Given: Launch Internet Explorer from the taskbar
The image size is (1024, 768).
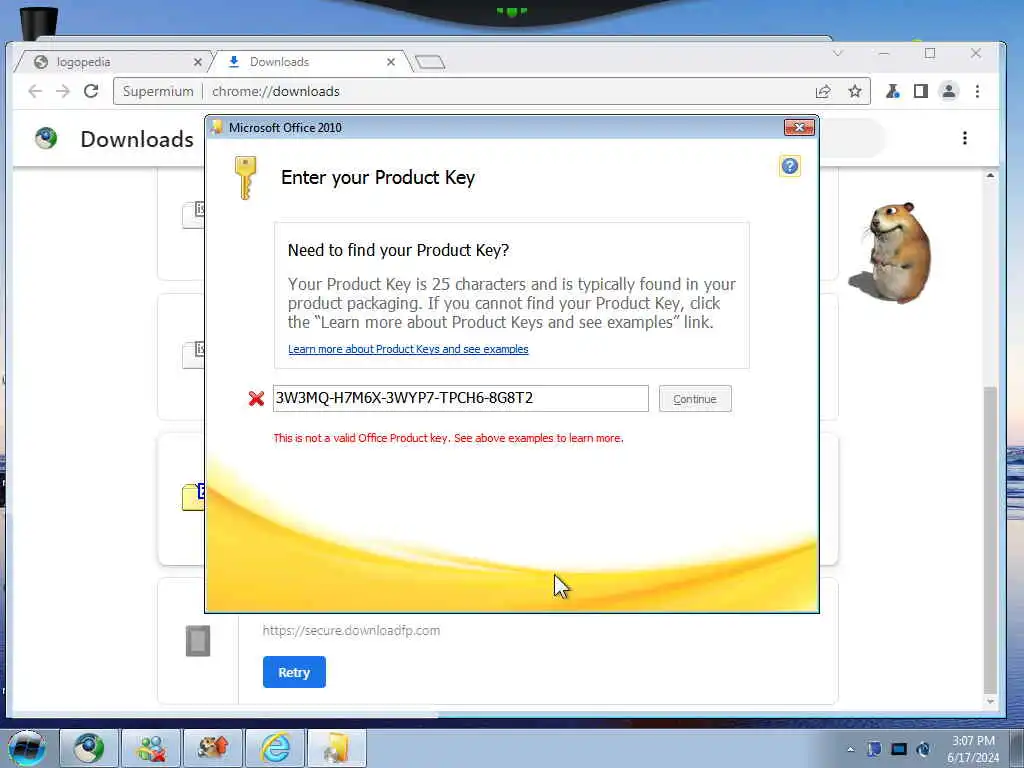Looking at the screenshot, I should 275,748.
